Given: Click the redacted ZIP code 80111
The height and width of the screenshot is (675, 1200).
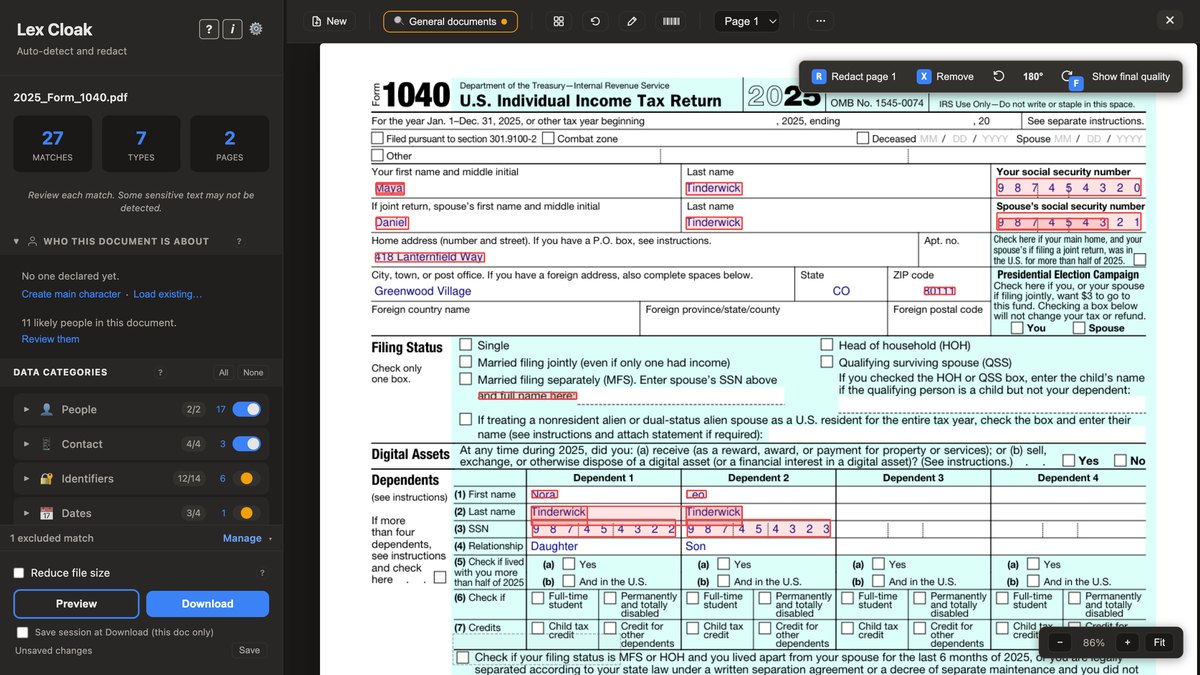Looking at the screenshot, I should point(940,291).
